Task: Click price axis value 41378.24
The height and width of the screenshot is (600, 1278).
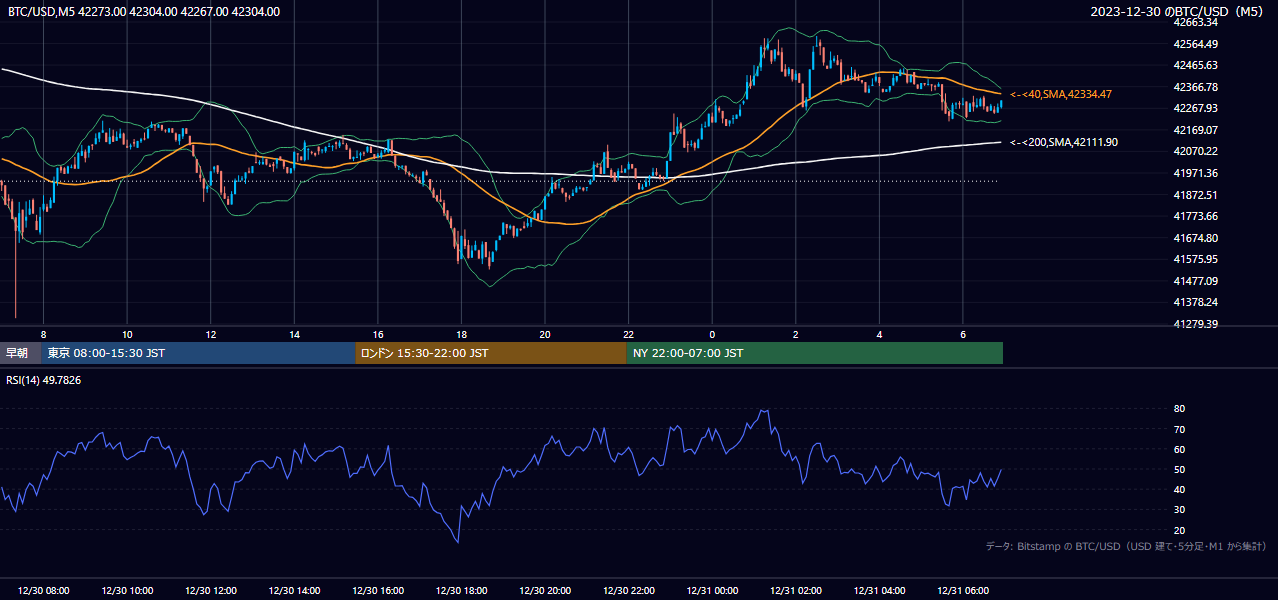Action: 1196,302
